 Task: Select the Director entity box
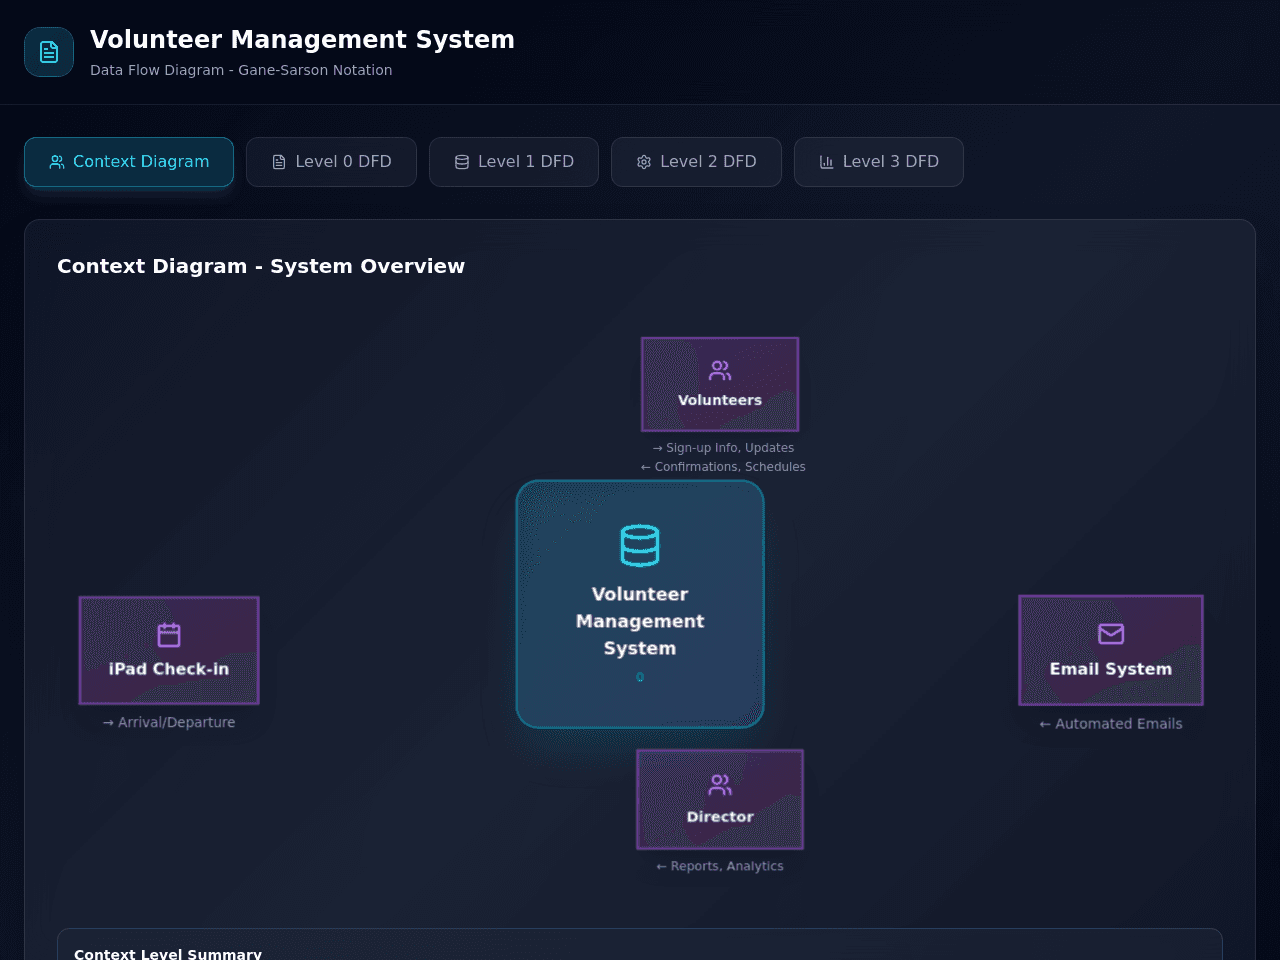720,799
